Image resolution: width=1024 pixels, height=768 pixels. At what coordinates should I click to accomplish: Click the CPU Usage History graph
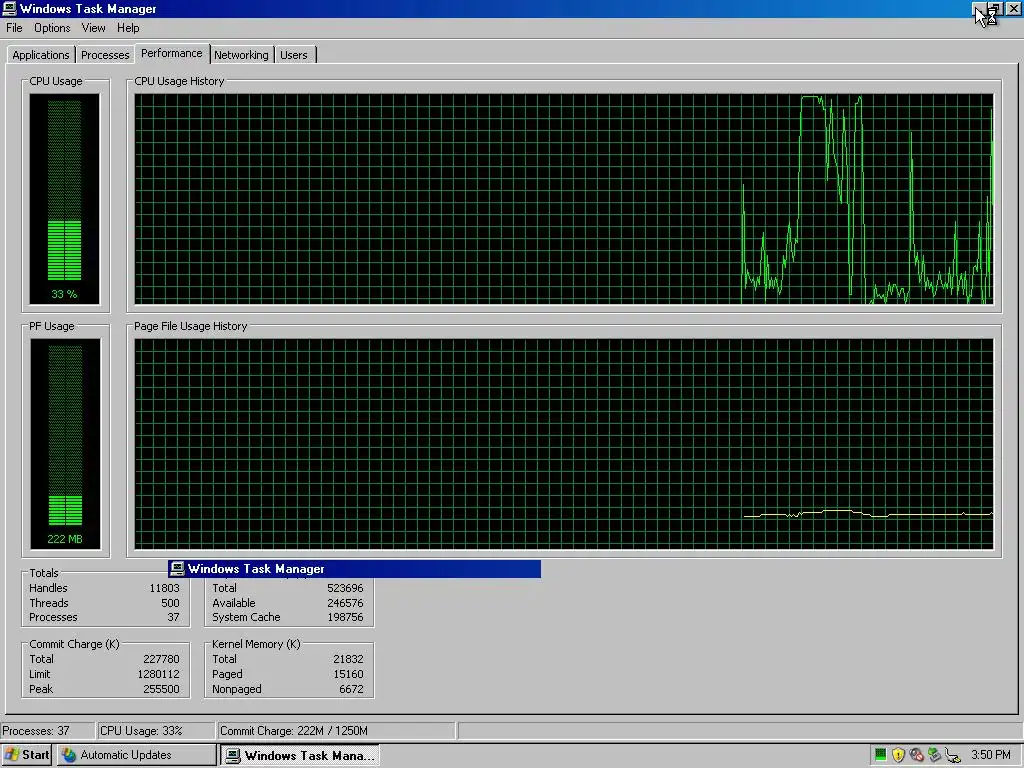pyautogui.click(x=564, y=199)
